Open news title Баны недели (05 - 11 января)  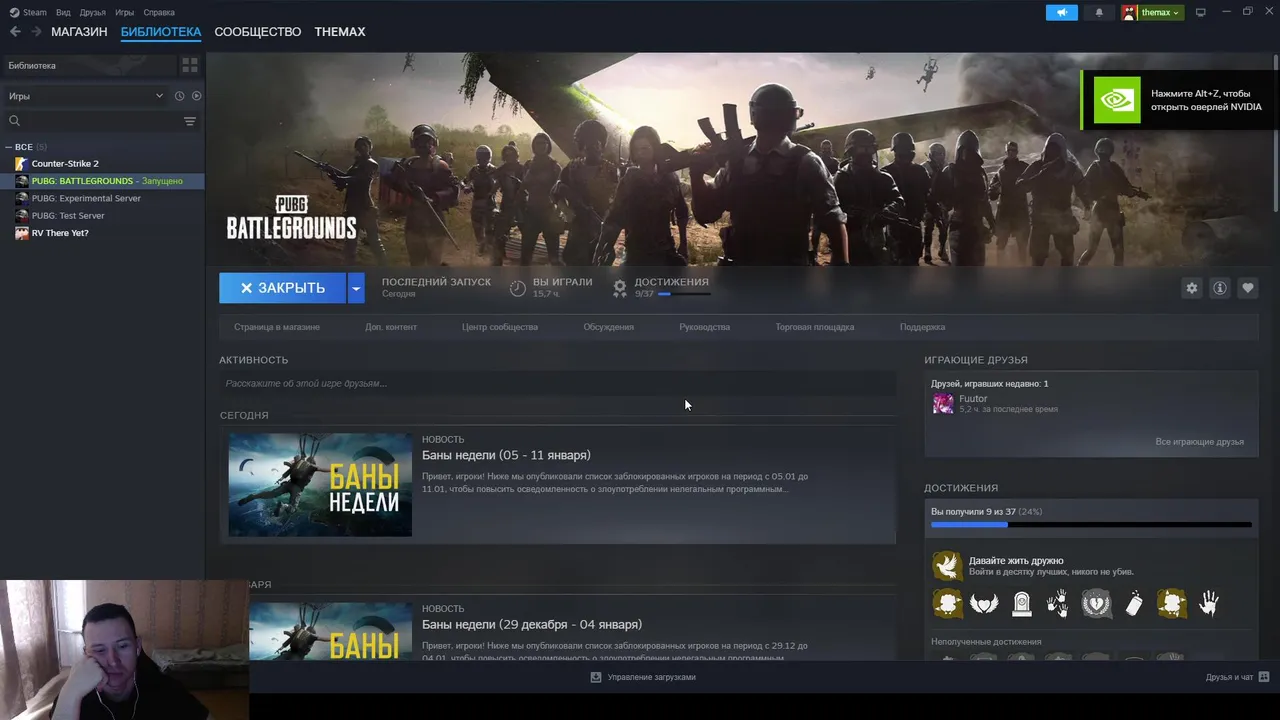[x=506, y=455]
